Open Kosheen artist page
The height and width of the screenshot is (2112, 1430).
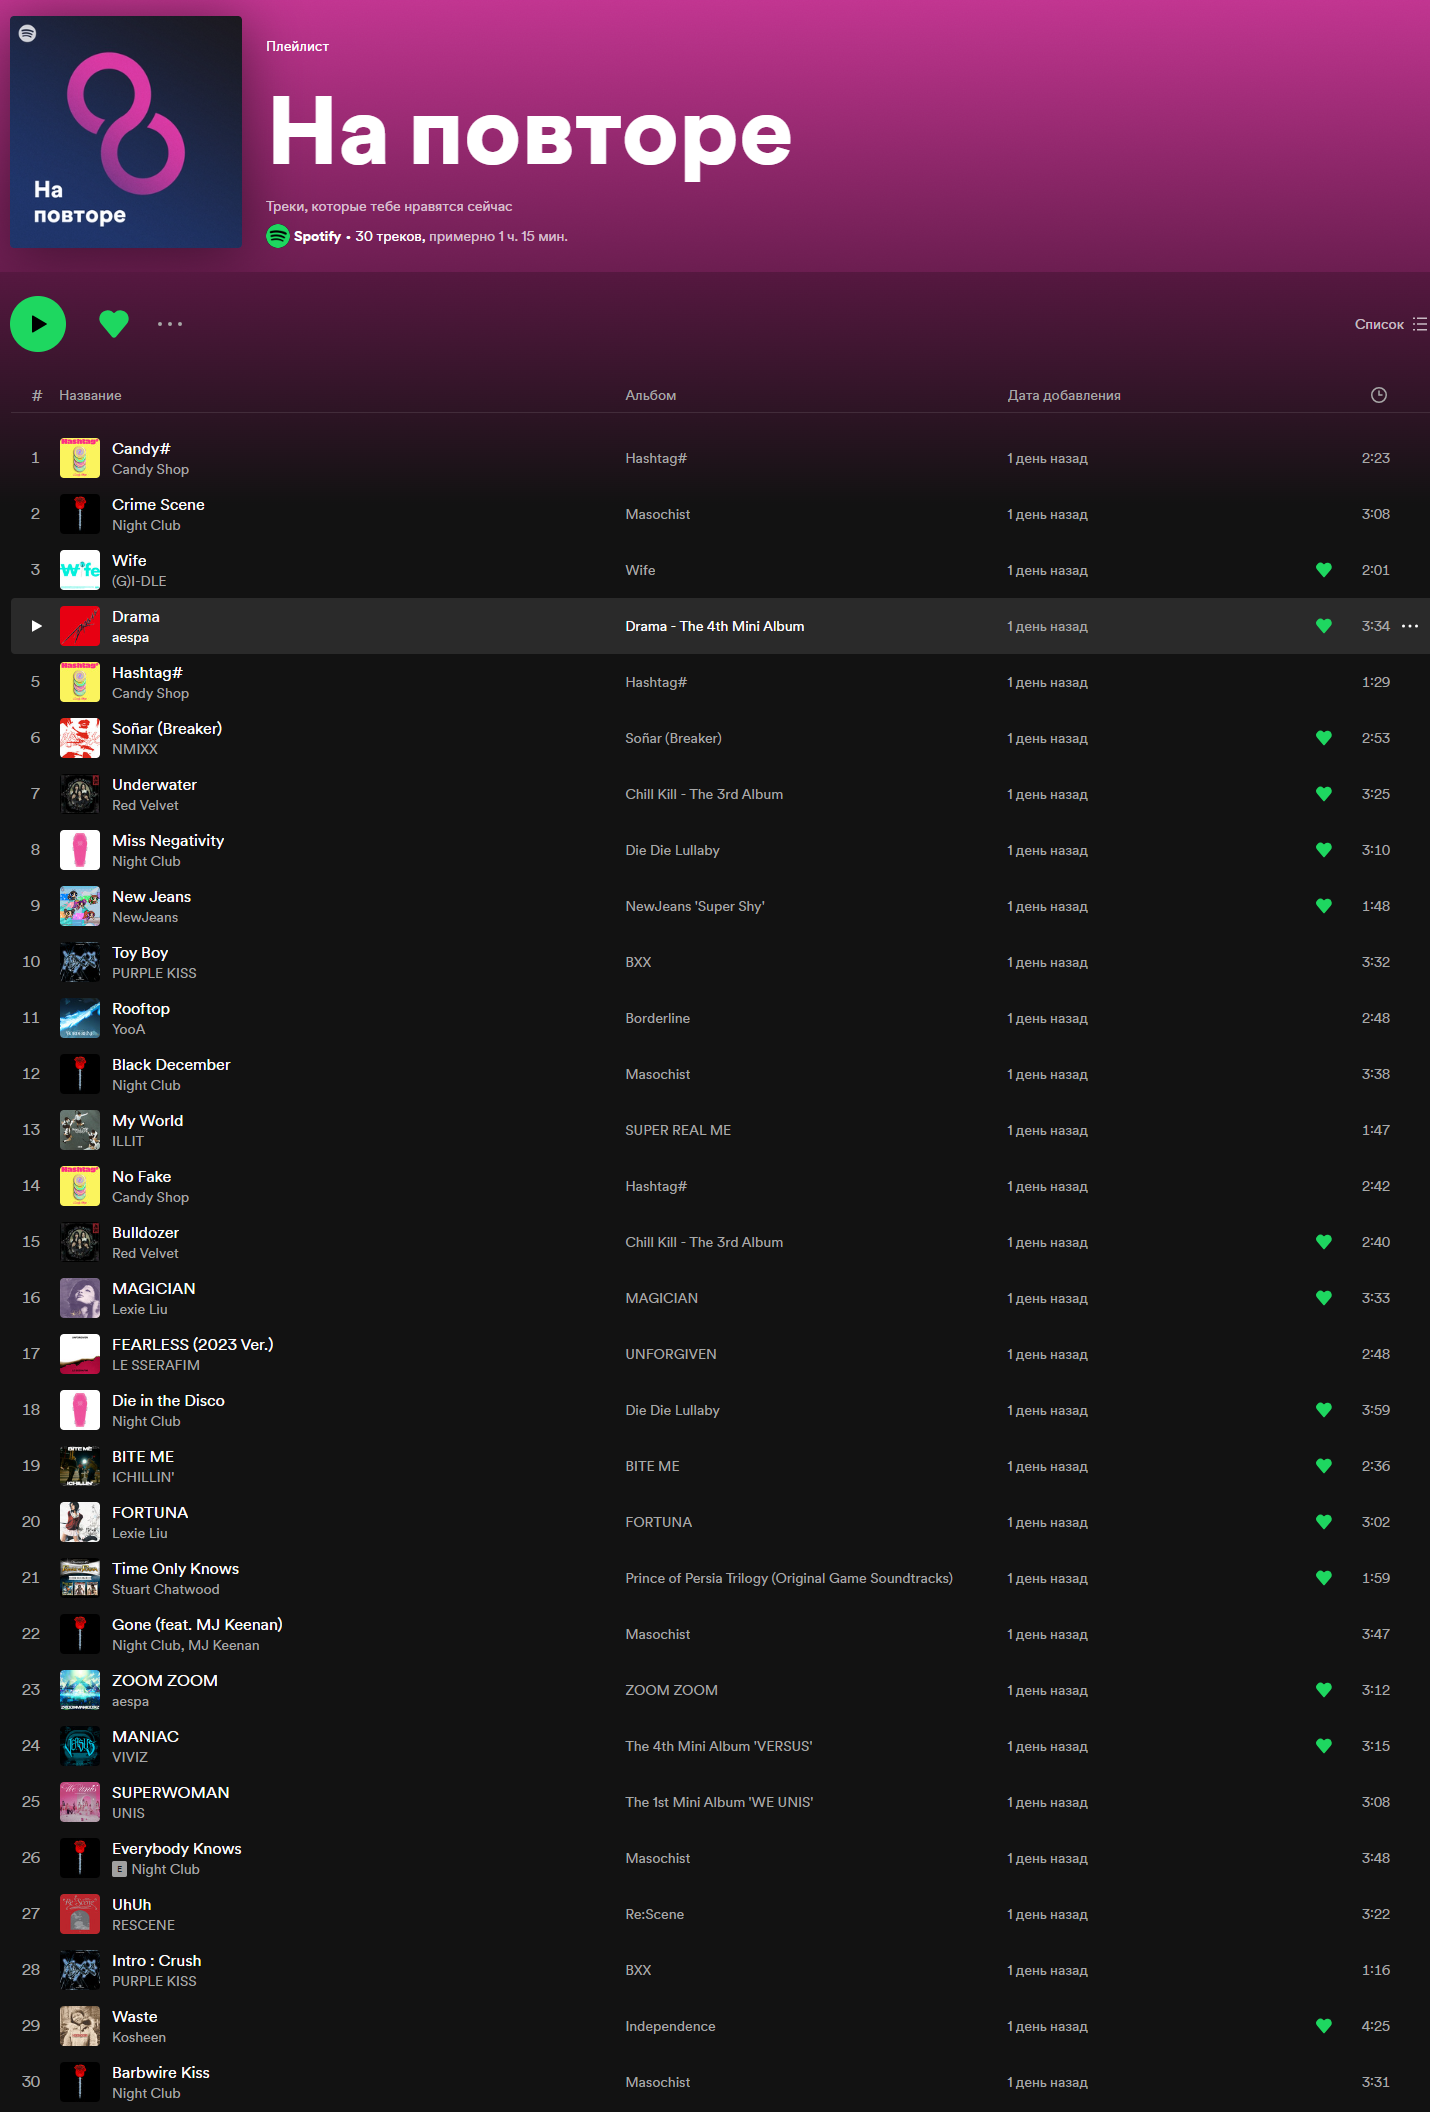[139, 2037]
